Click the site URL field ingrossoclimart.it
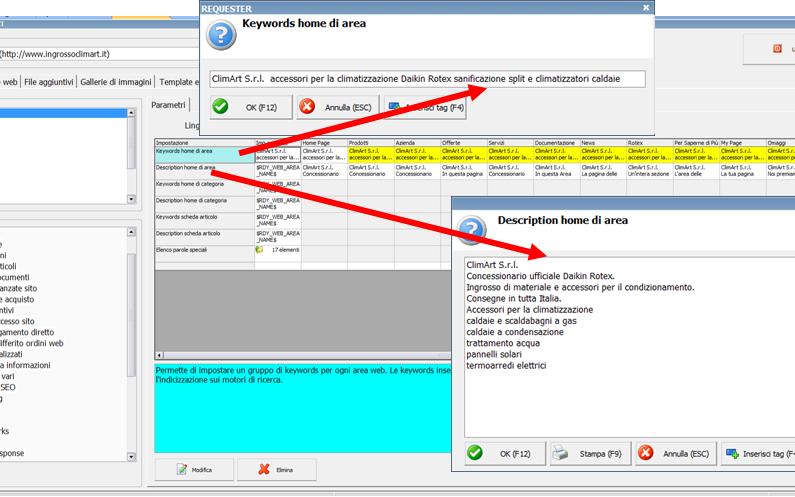Image resolution: width=795 pixels, height=497 pixels. pos(99,54)
